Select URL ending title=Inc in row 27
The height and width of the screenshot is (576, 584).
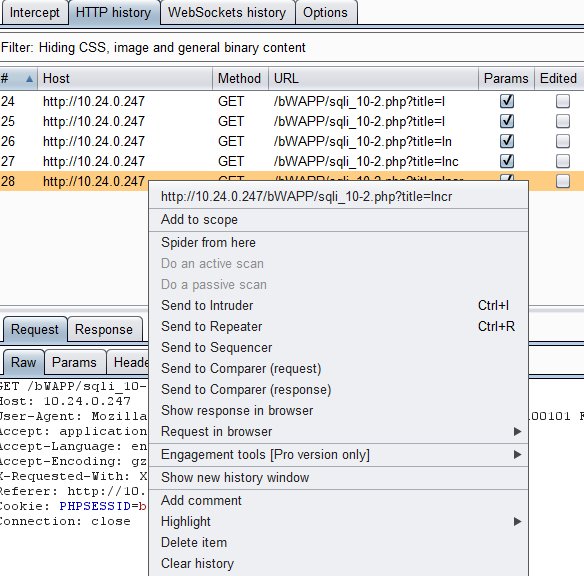(366, 162)
